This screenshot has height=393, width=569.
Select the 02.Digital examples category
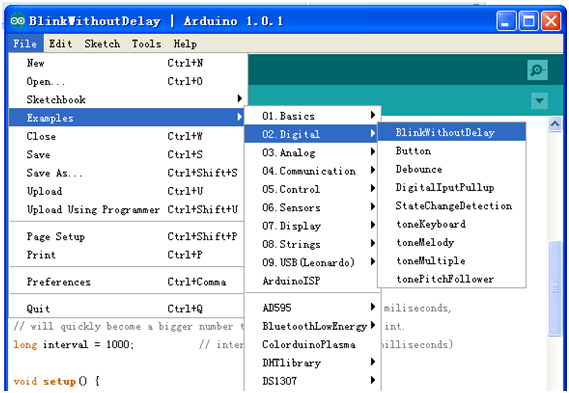(312, 134)
